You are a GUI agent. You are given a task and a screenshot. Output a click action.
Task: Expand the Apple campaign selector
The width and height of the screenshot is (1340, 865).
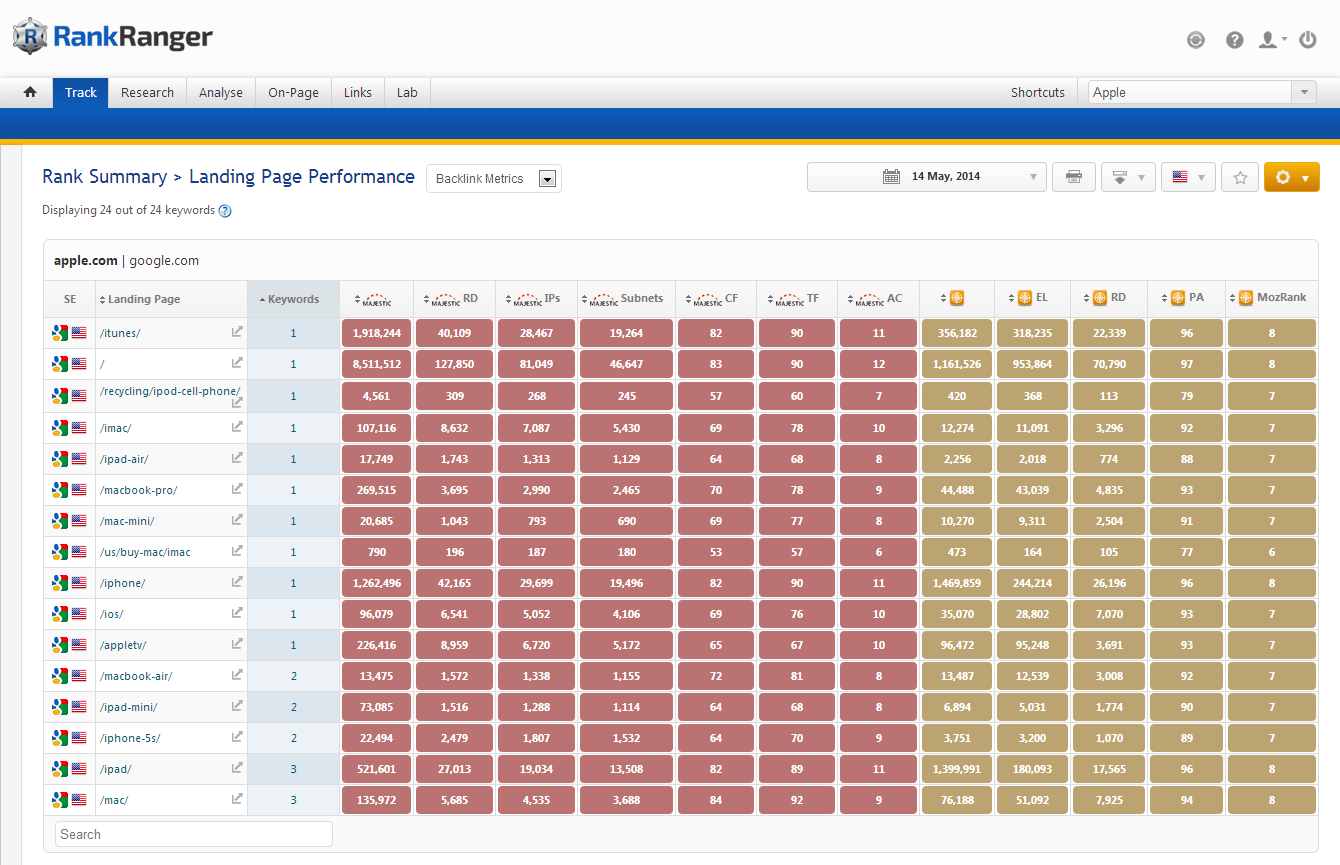[1303, 92]
